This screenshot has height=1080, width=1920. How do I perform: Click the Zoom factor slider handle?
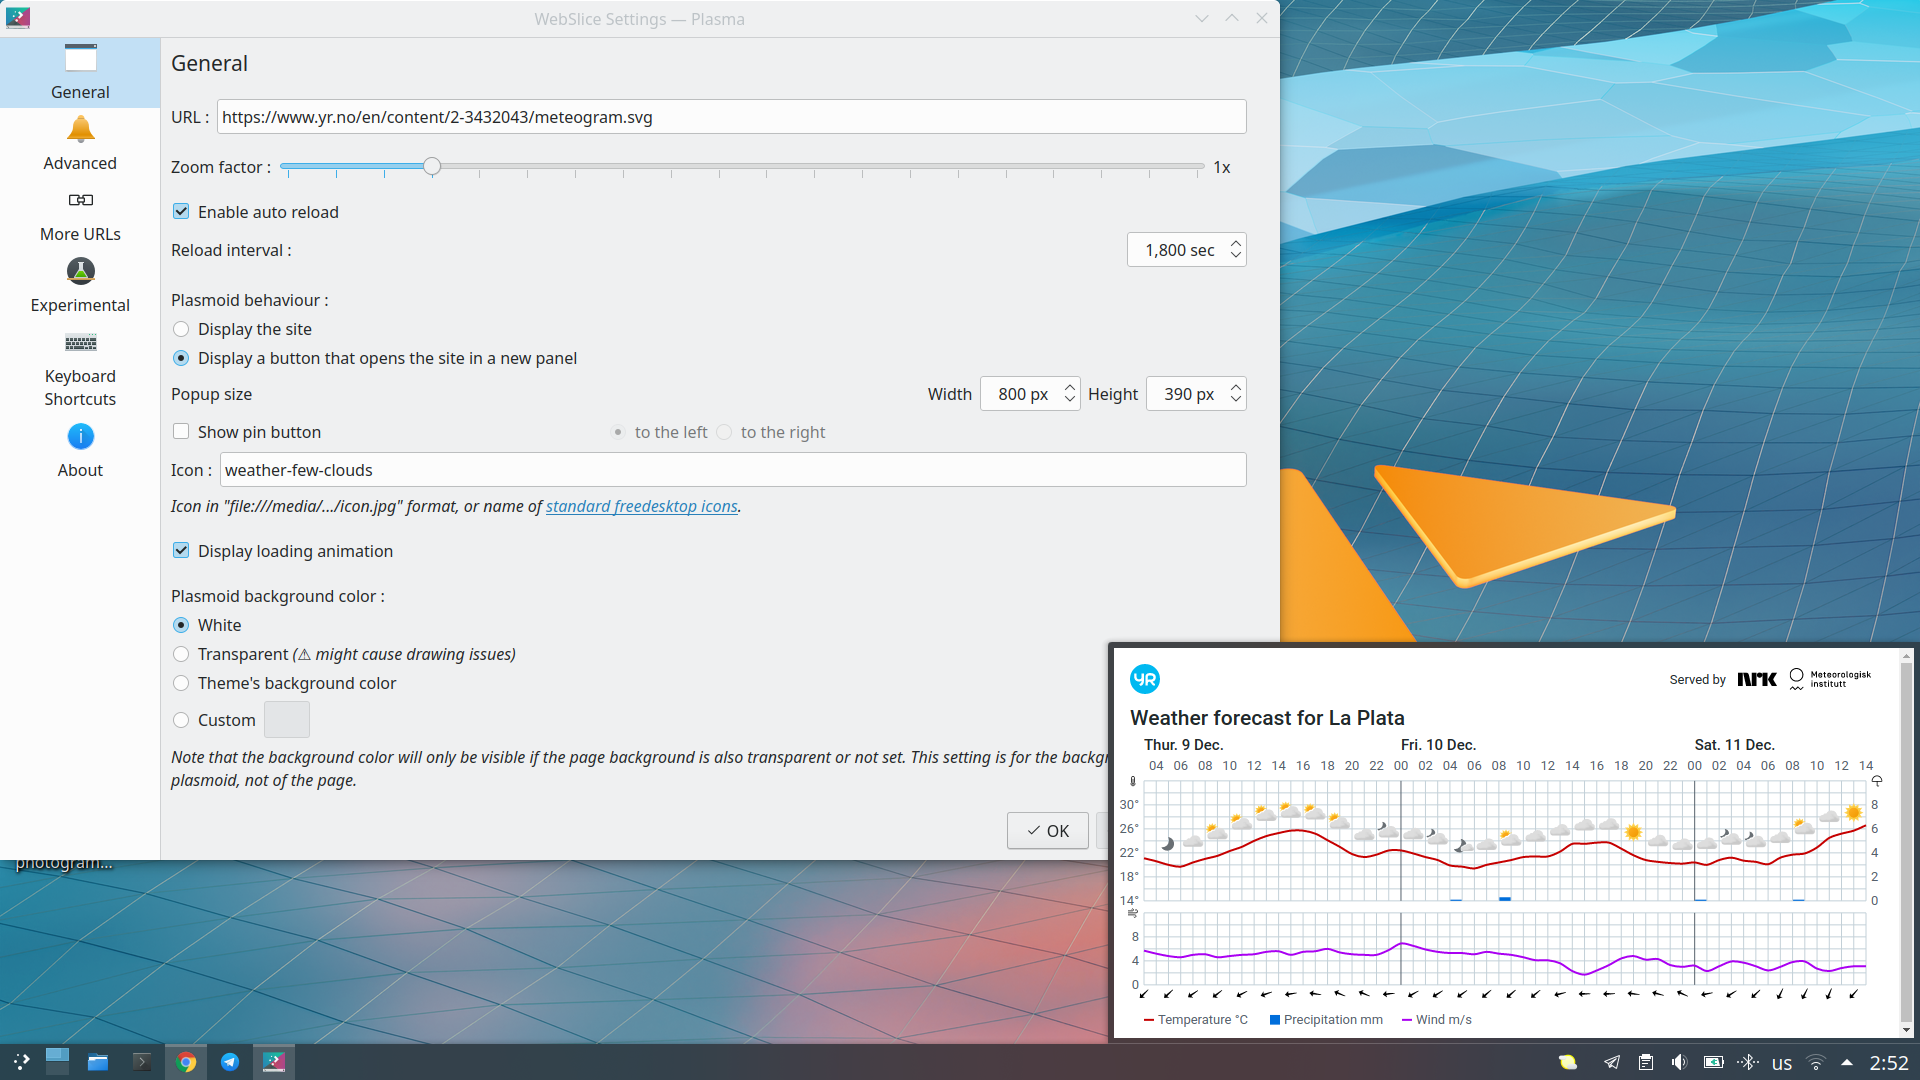[x=432, y=167]
